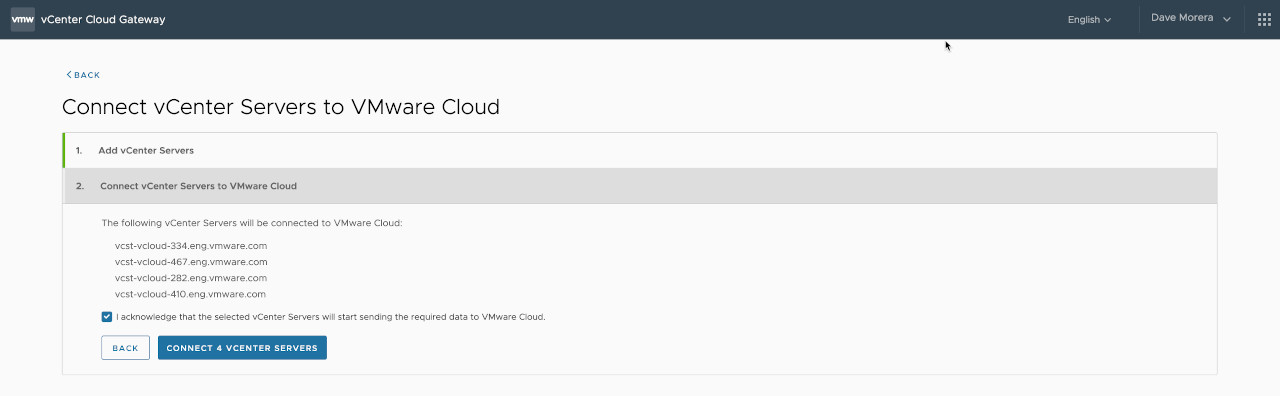Uncheck the data acknowledgment checkbox
The image size is (1280, 396).
pyautogui.click(x=107, y=317)
